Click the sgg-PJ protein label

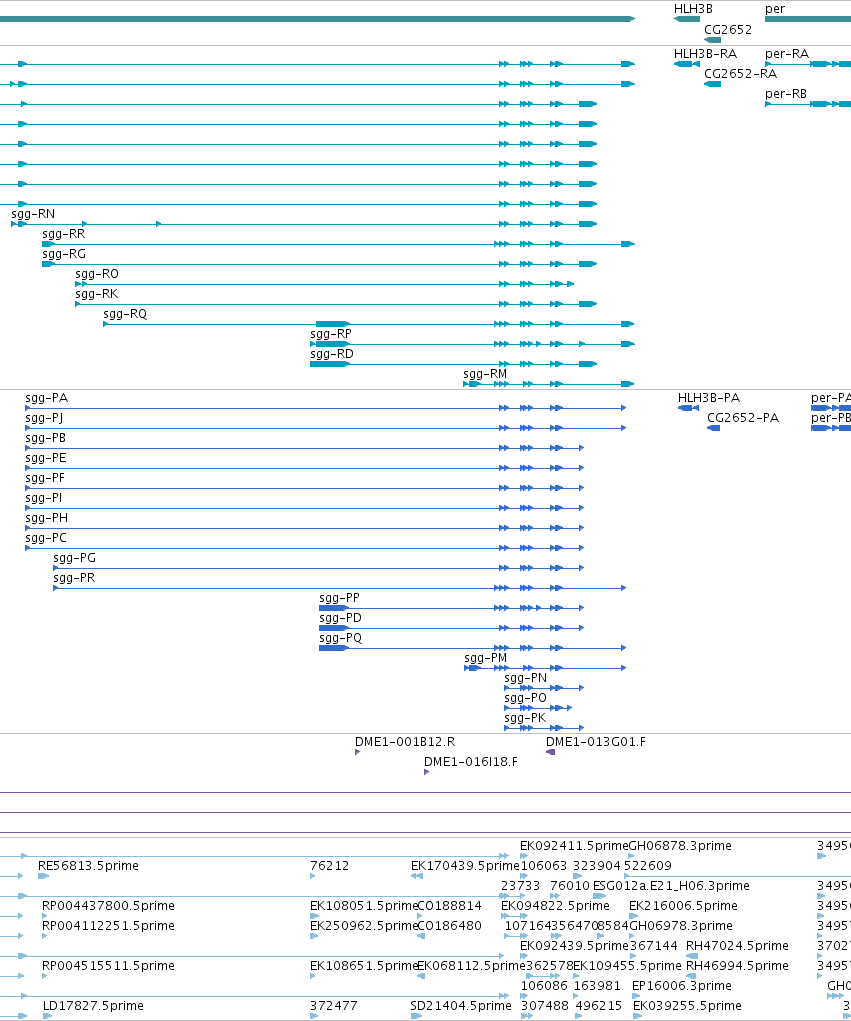(44, 419)
